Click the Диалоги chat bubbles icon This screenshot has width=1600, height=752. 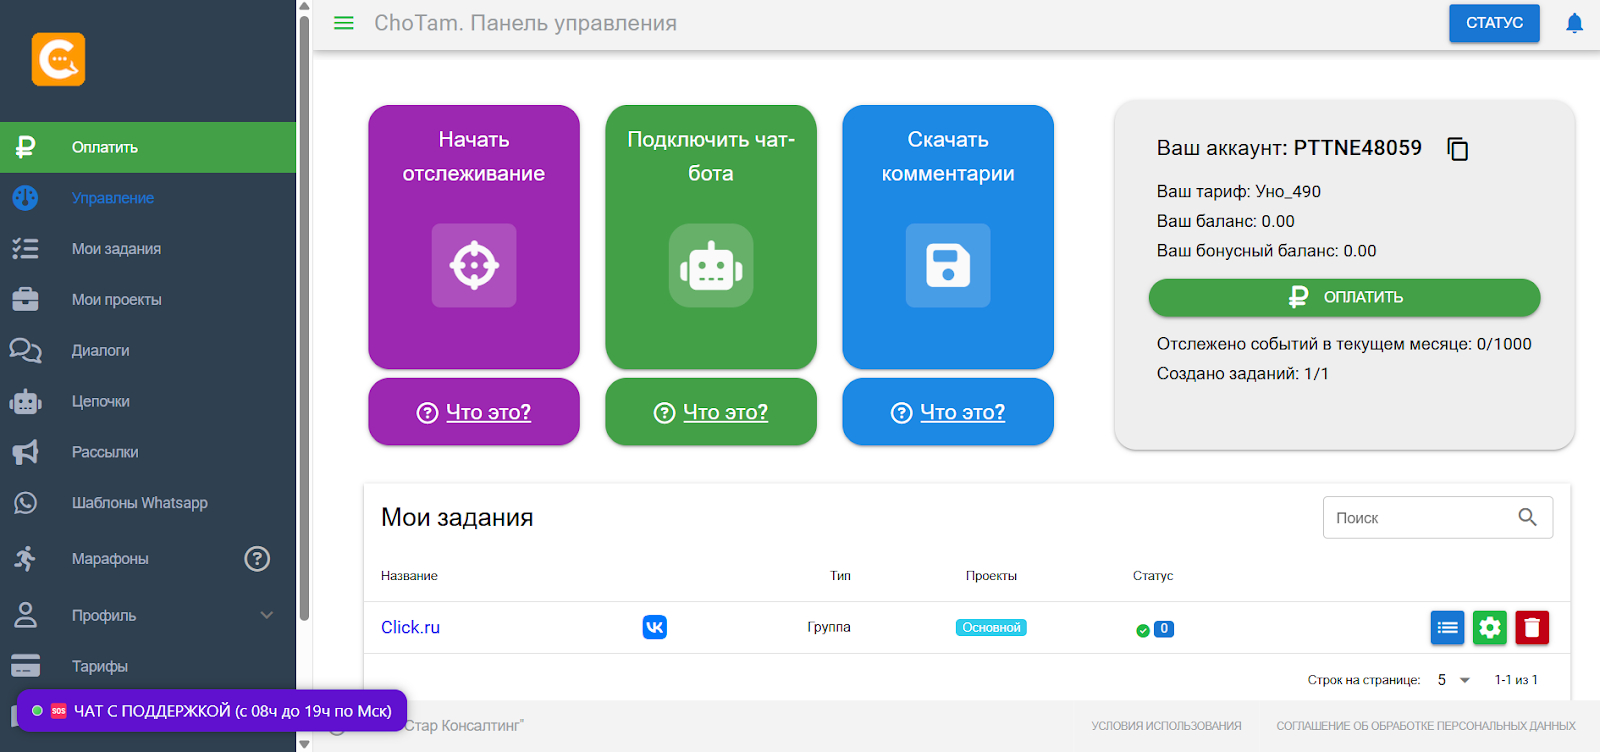pos(26,351)
